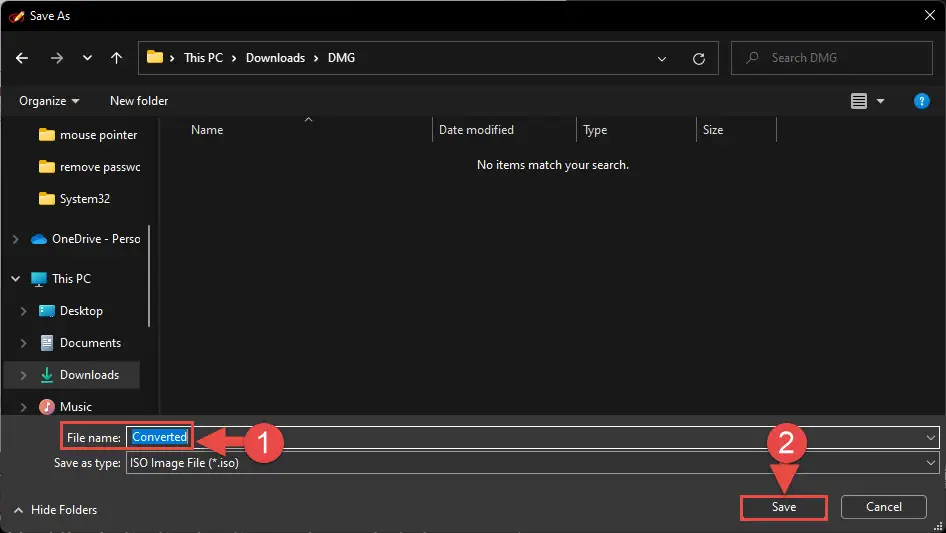
Task: Click This PC in the address breadcrumb
Action: tap(203, 58)
